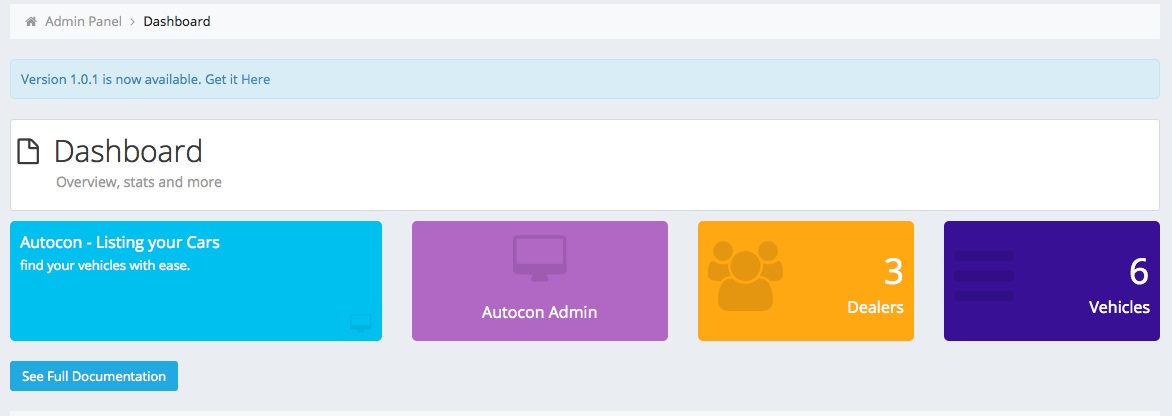Open the Admin Panel breadcrumb link

[x=83, y=22]
